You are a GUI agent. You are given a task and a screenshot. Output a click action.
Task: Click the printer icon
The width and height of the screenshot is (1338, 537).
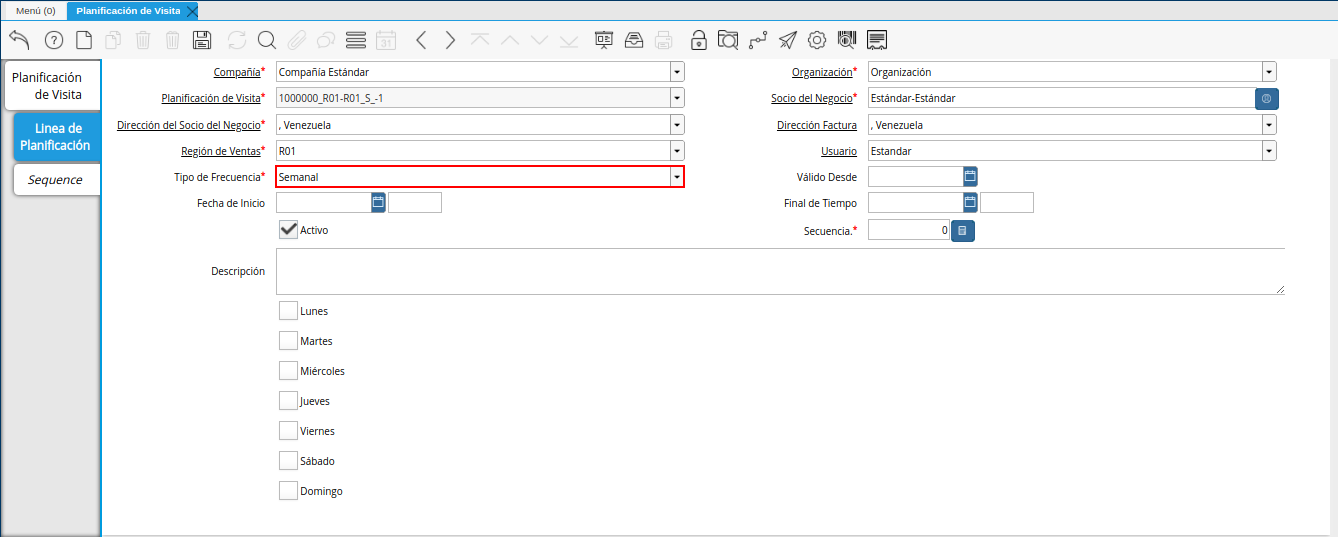(664, 40)
